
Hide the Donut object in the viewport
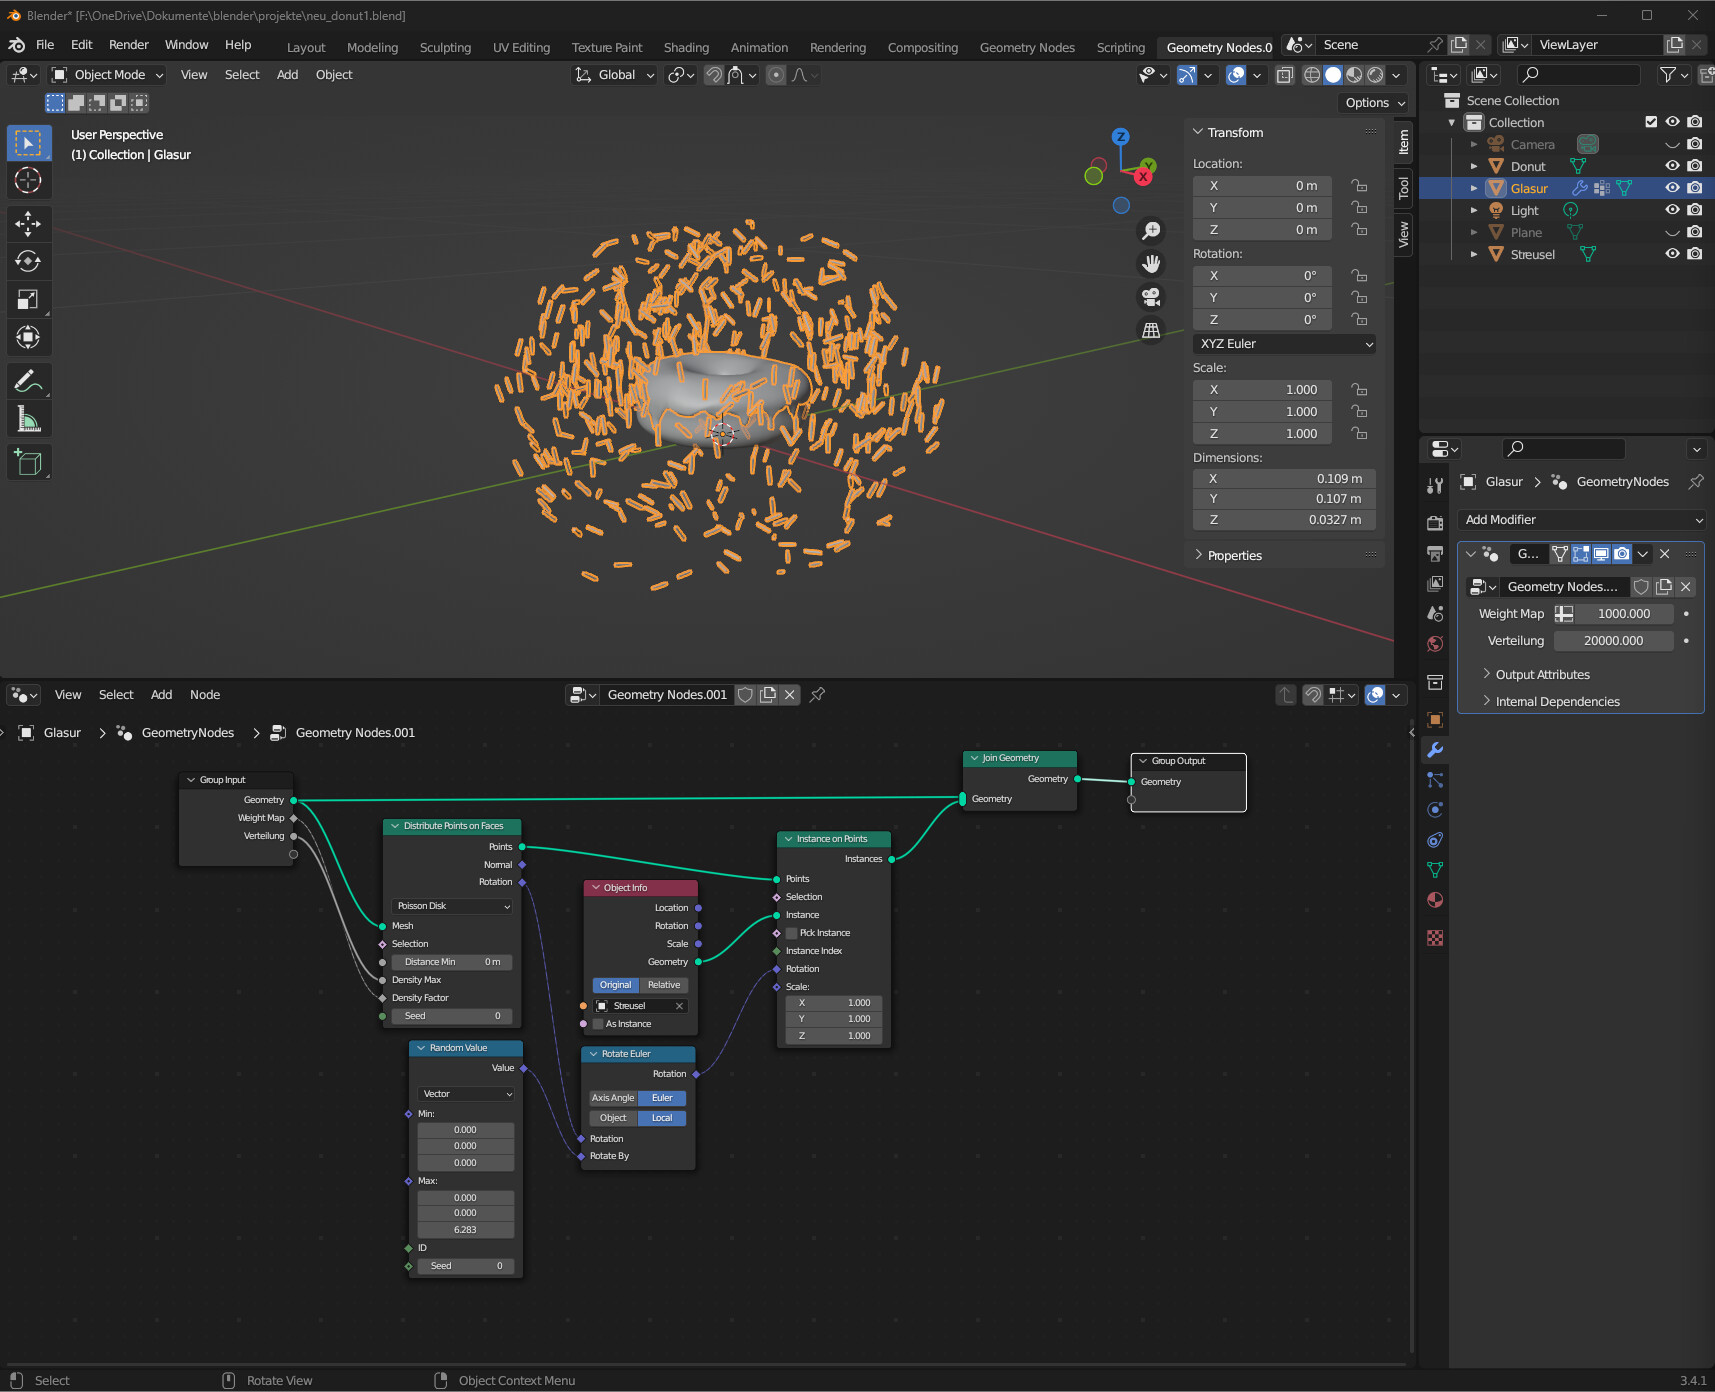1673,166
